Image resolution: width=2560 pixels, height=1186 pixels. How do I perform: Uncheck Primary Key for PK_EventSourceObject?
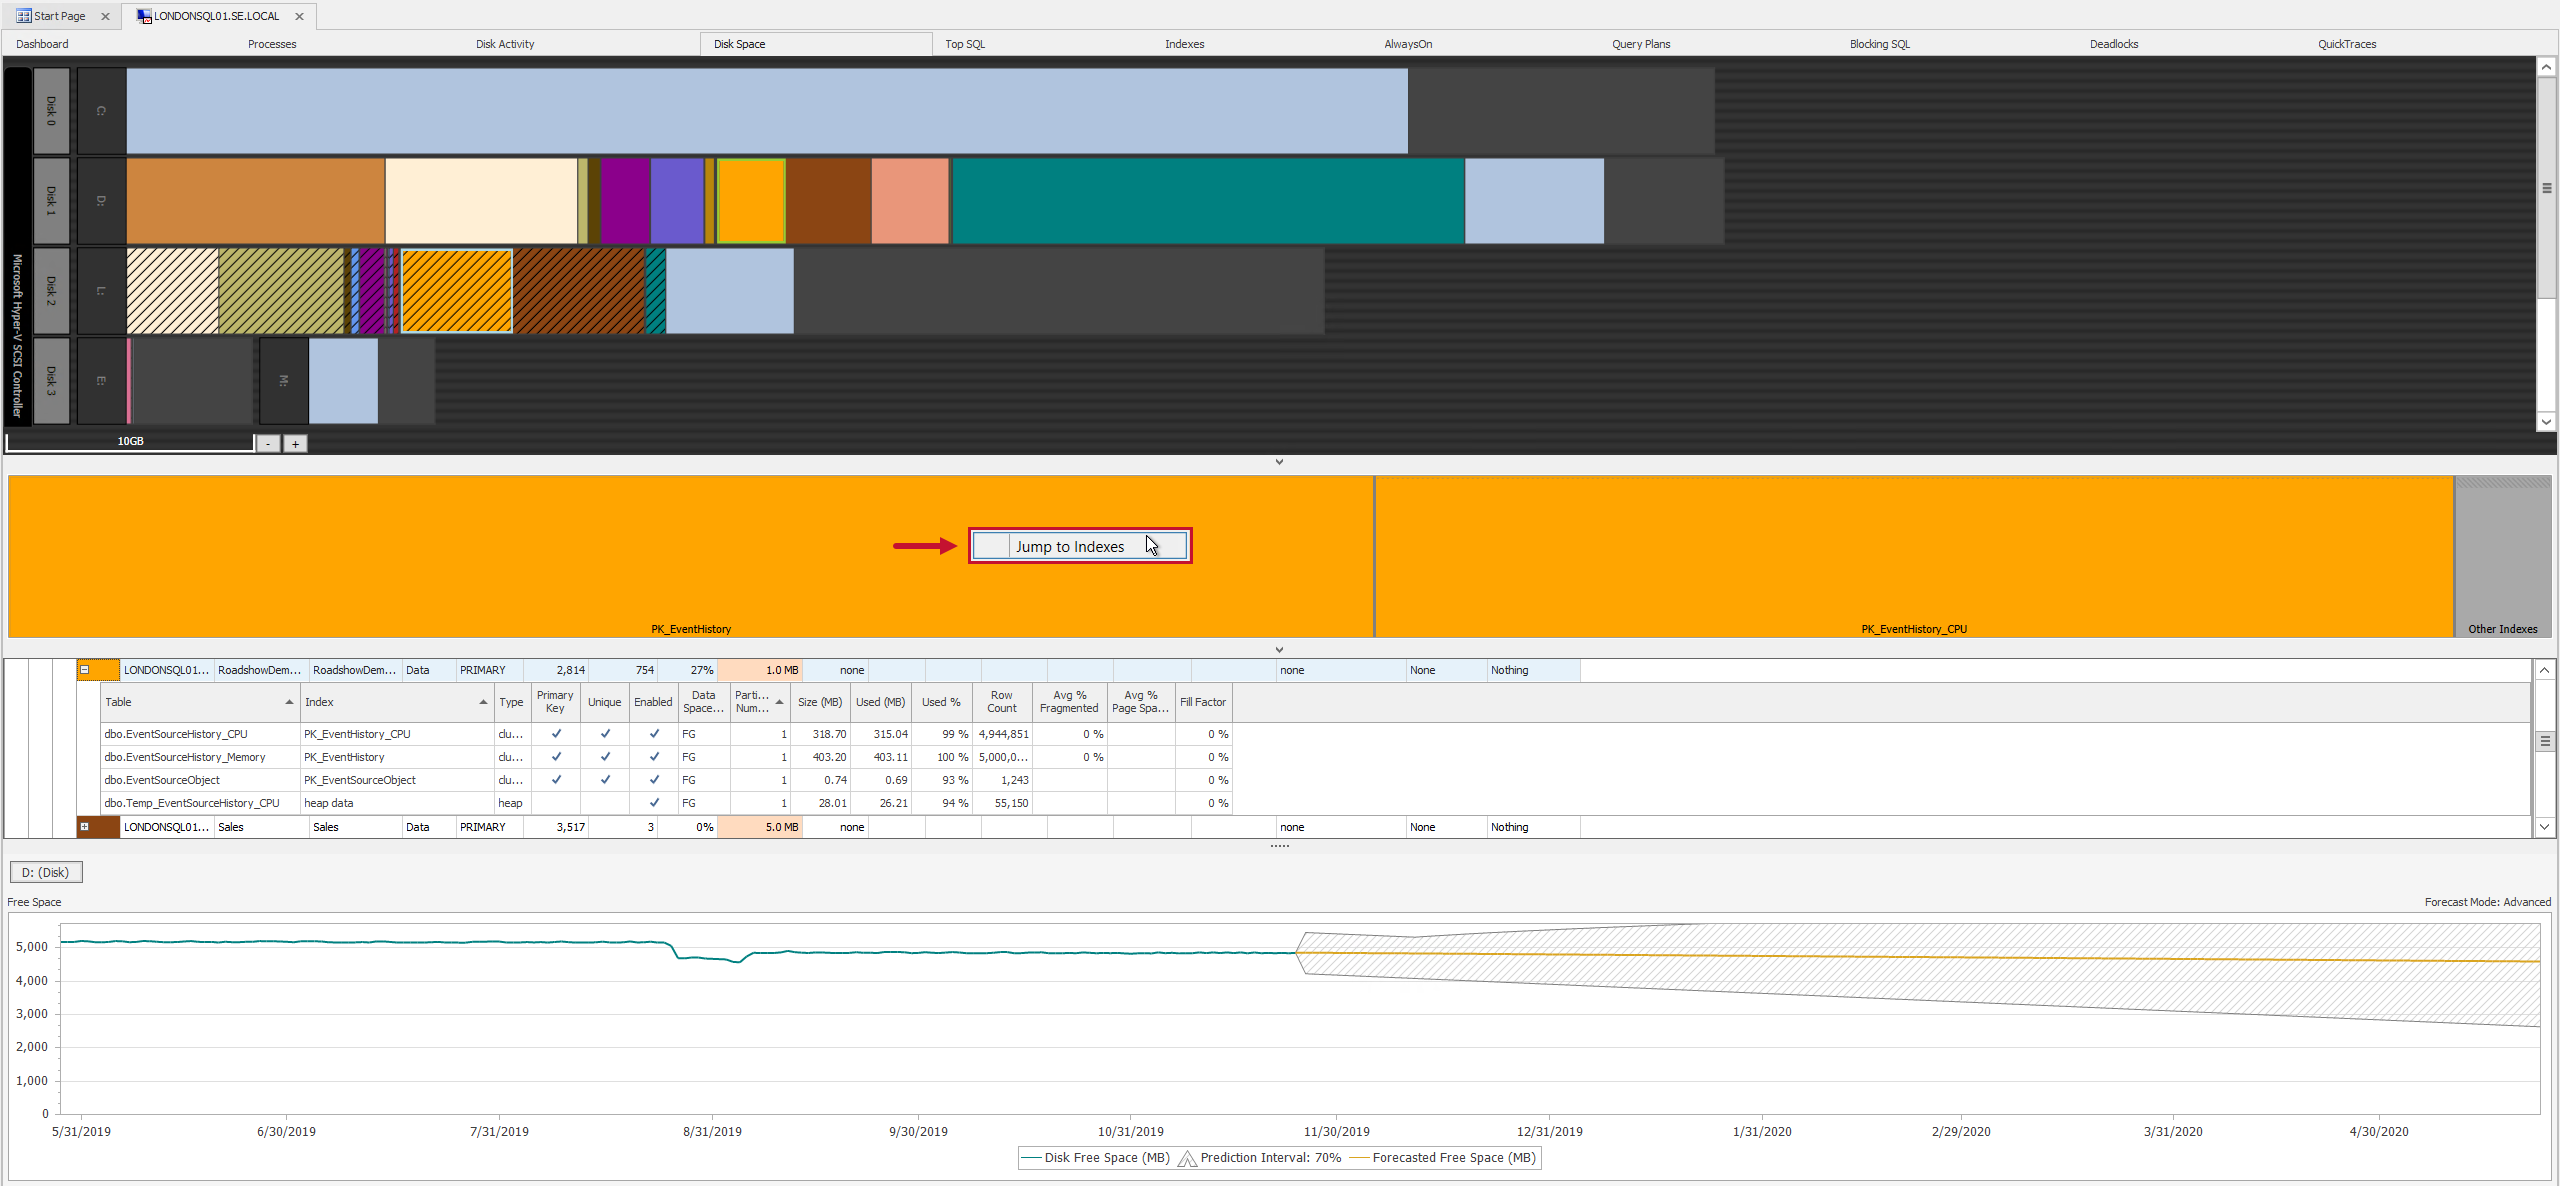click(556, 779)
